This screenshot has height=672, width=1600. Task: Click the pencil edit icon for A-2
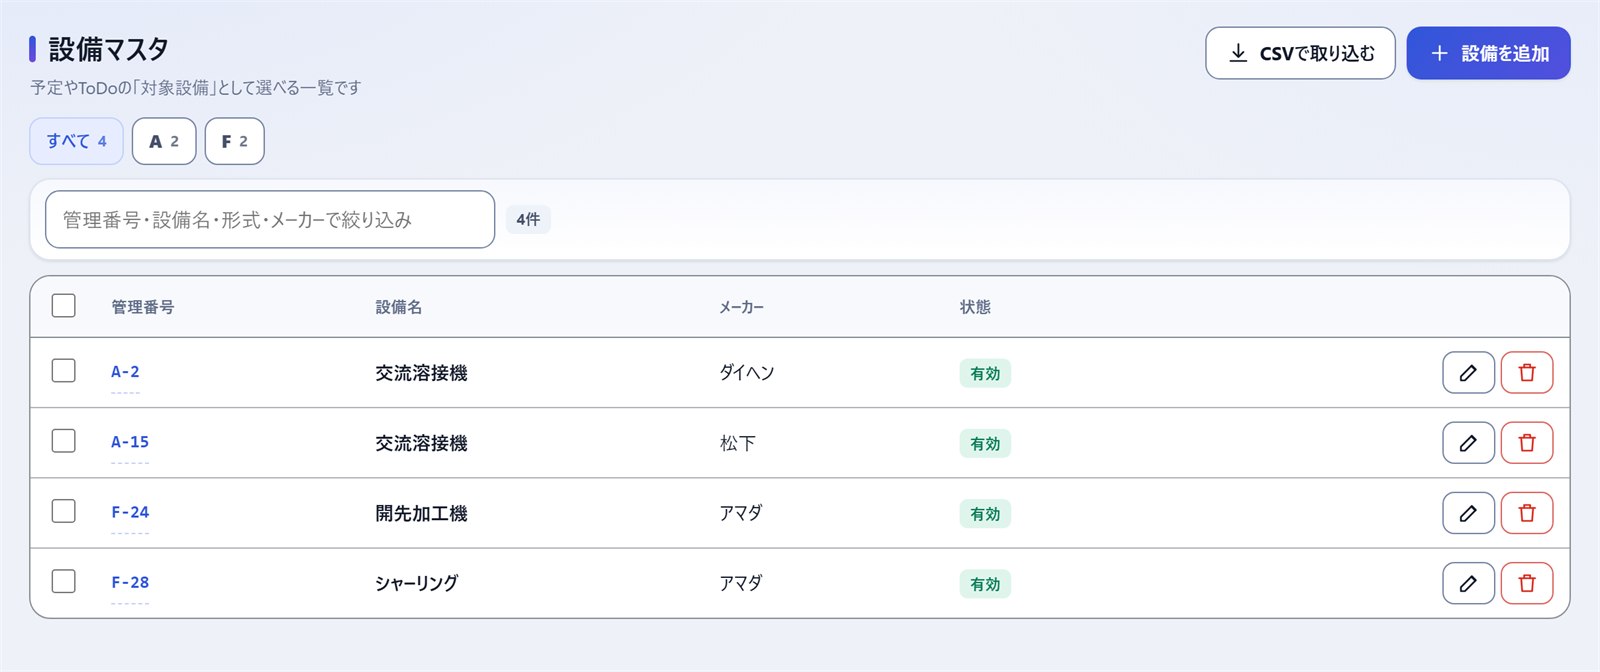(1468, 373)
